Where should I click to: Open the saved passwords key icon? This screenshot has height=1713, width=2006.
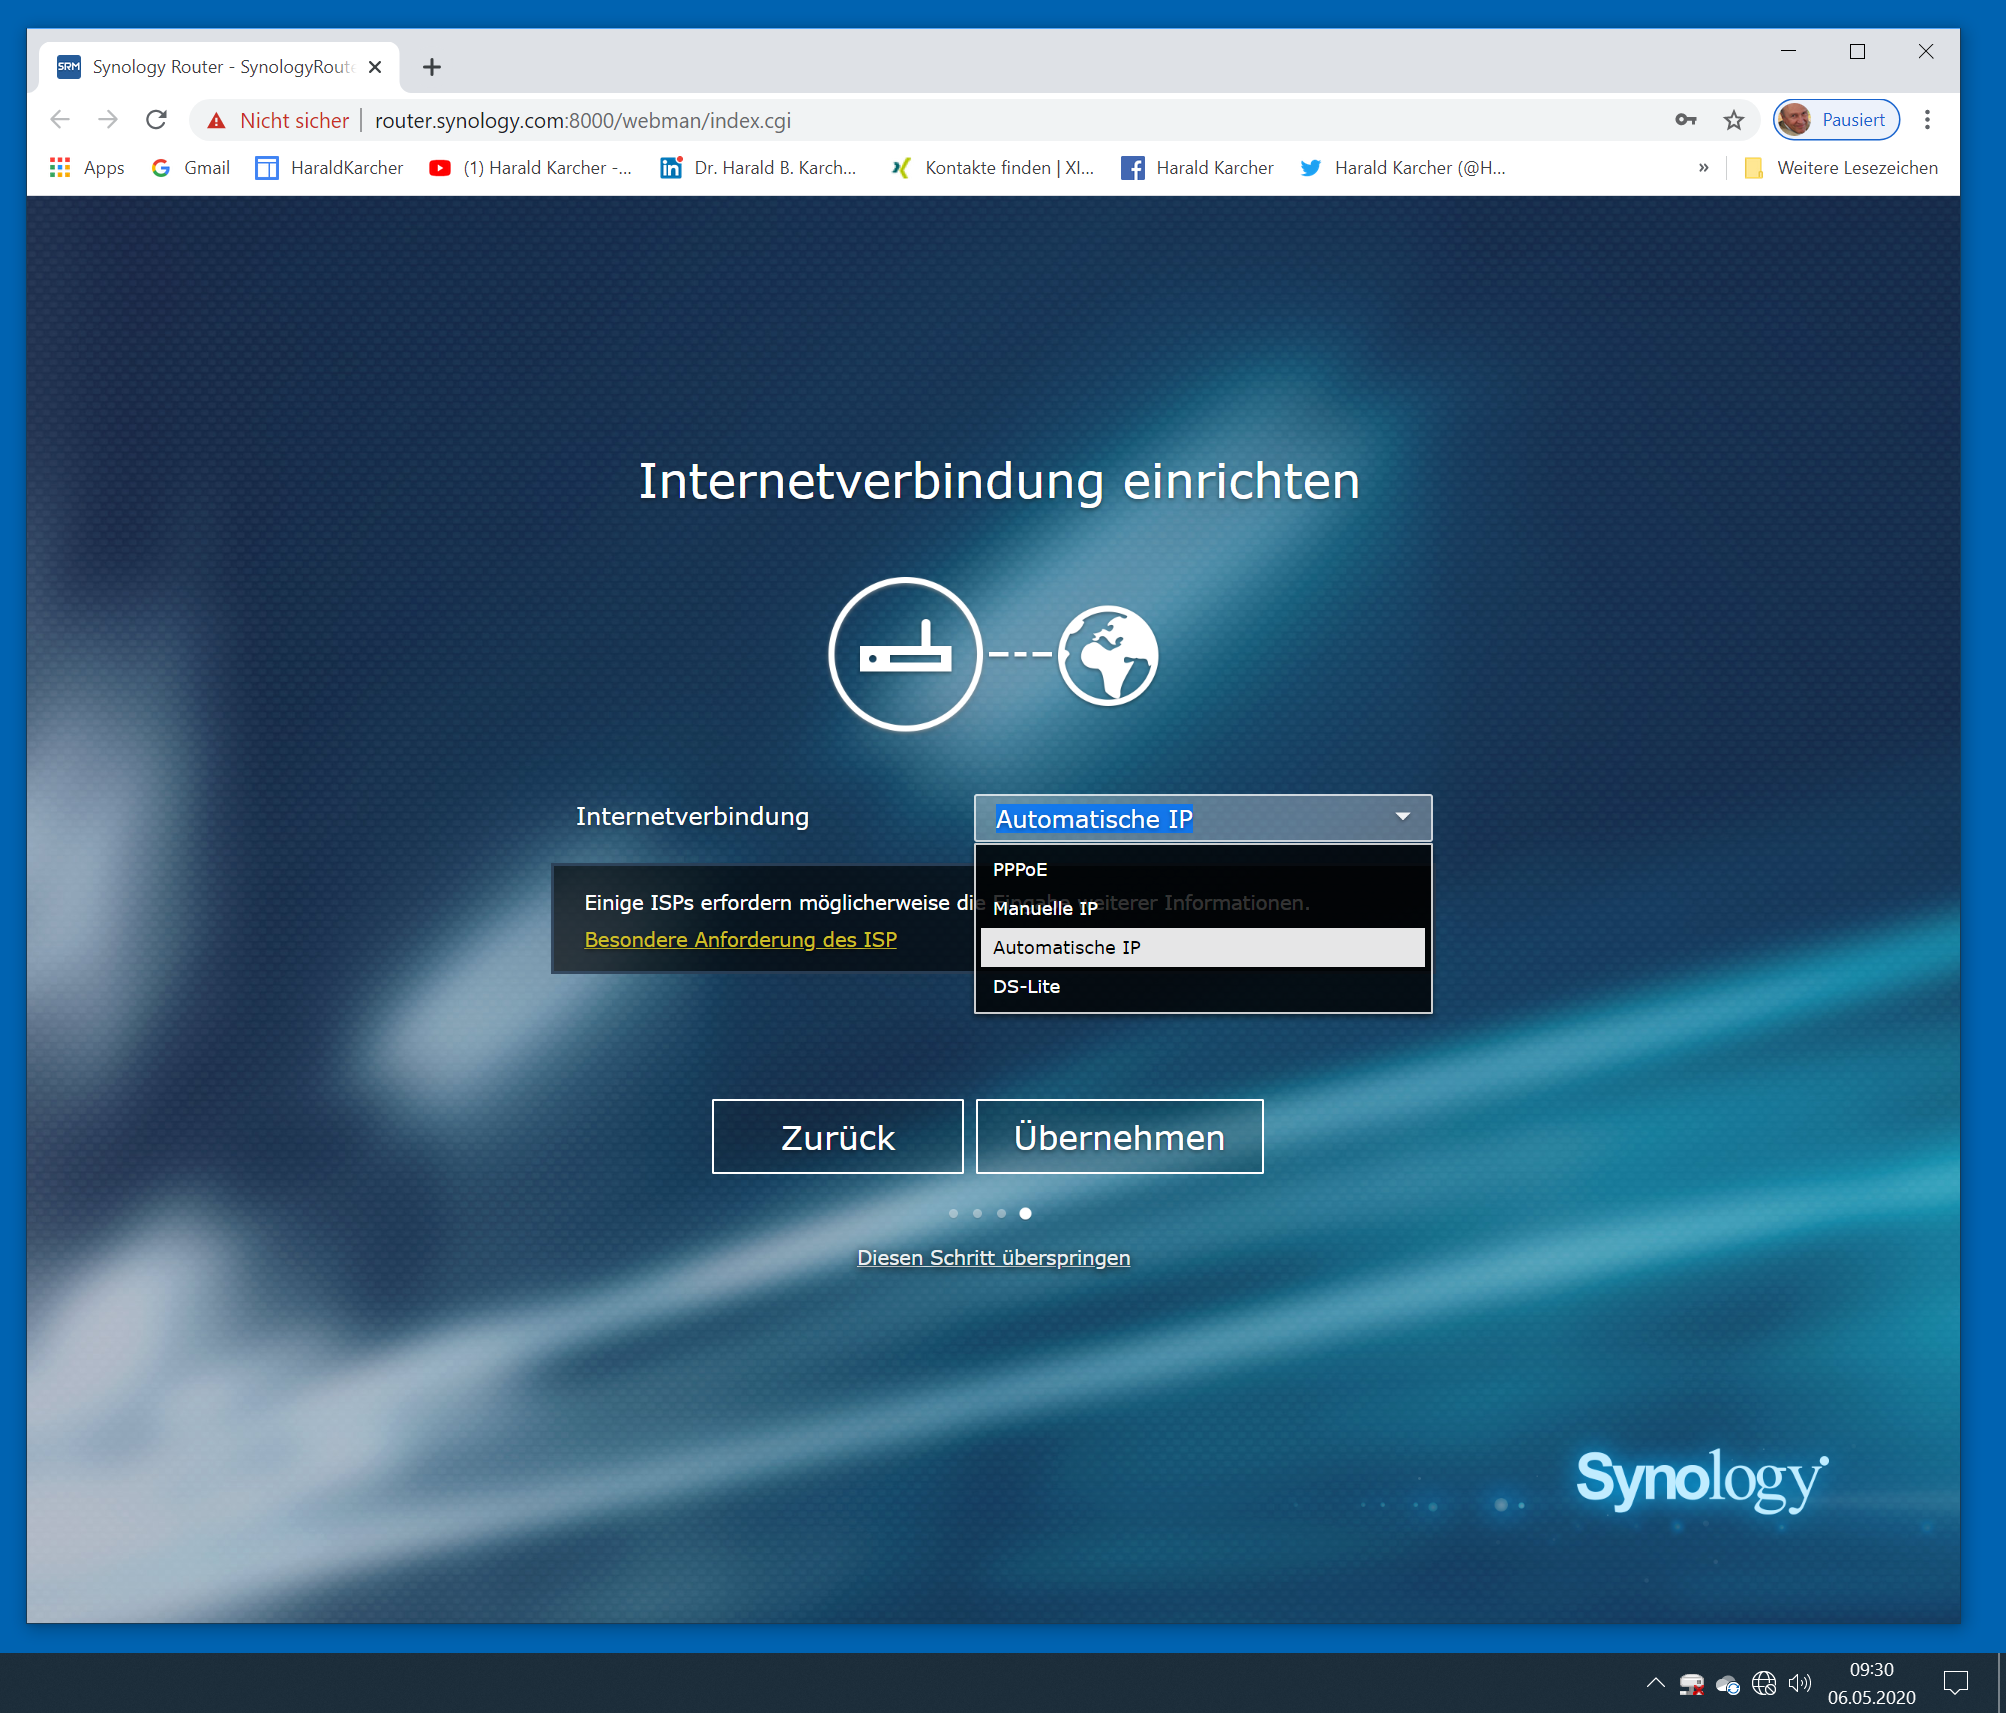coord(1685,120)
